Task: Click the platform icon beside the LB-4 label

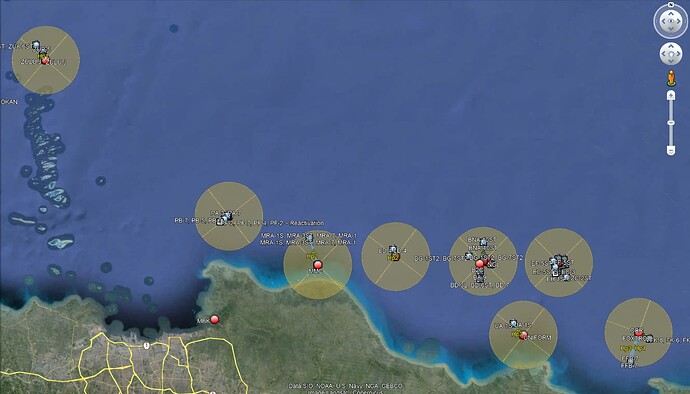Action: click(x=393, y=250)
